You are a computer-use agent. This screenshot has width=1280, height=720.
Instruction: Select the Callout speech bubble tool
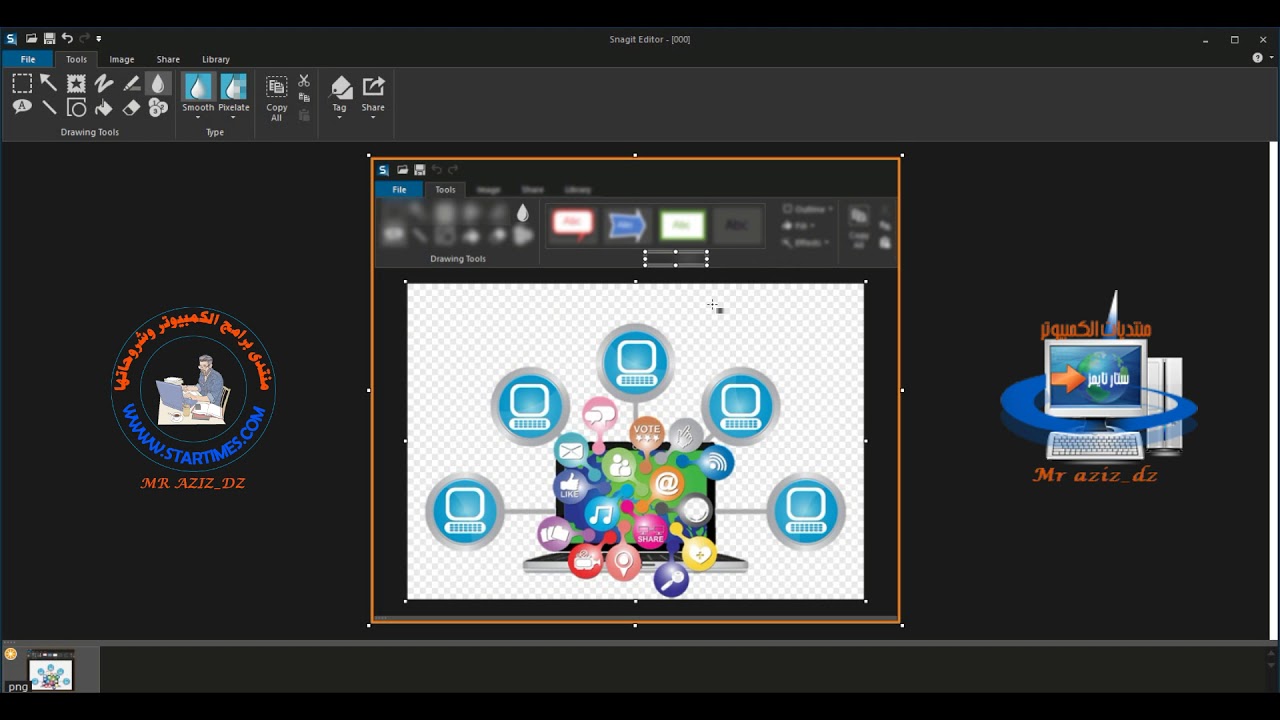[22, 108]
